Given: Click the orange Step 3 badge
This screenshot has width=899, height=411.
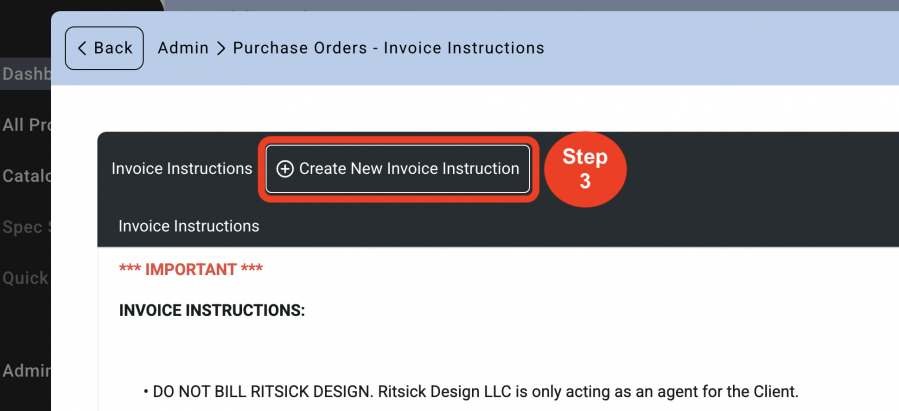Looking at the screenshot, I should point(585,169).
